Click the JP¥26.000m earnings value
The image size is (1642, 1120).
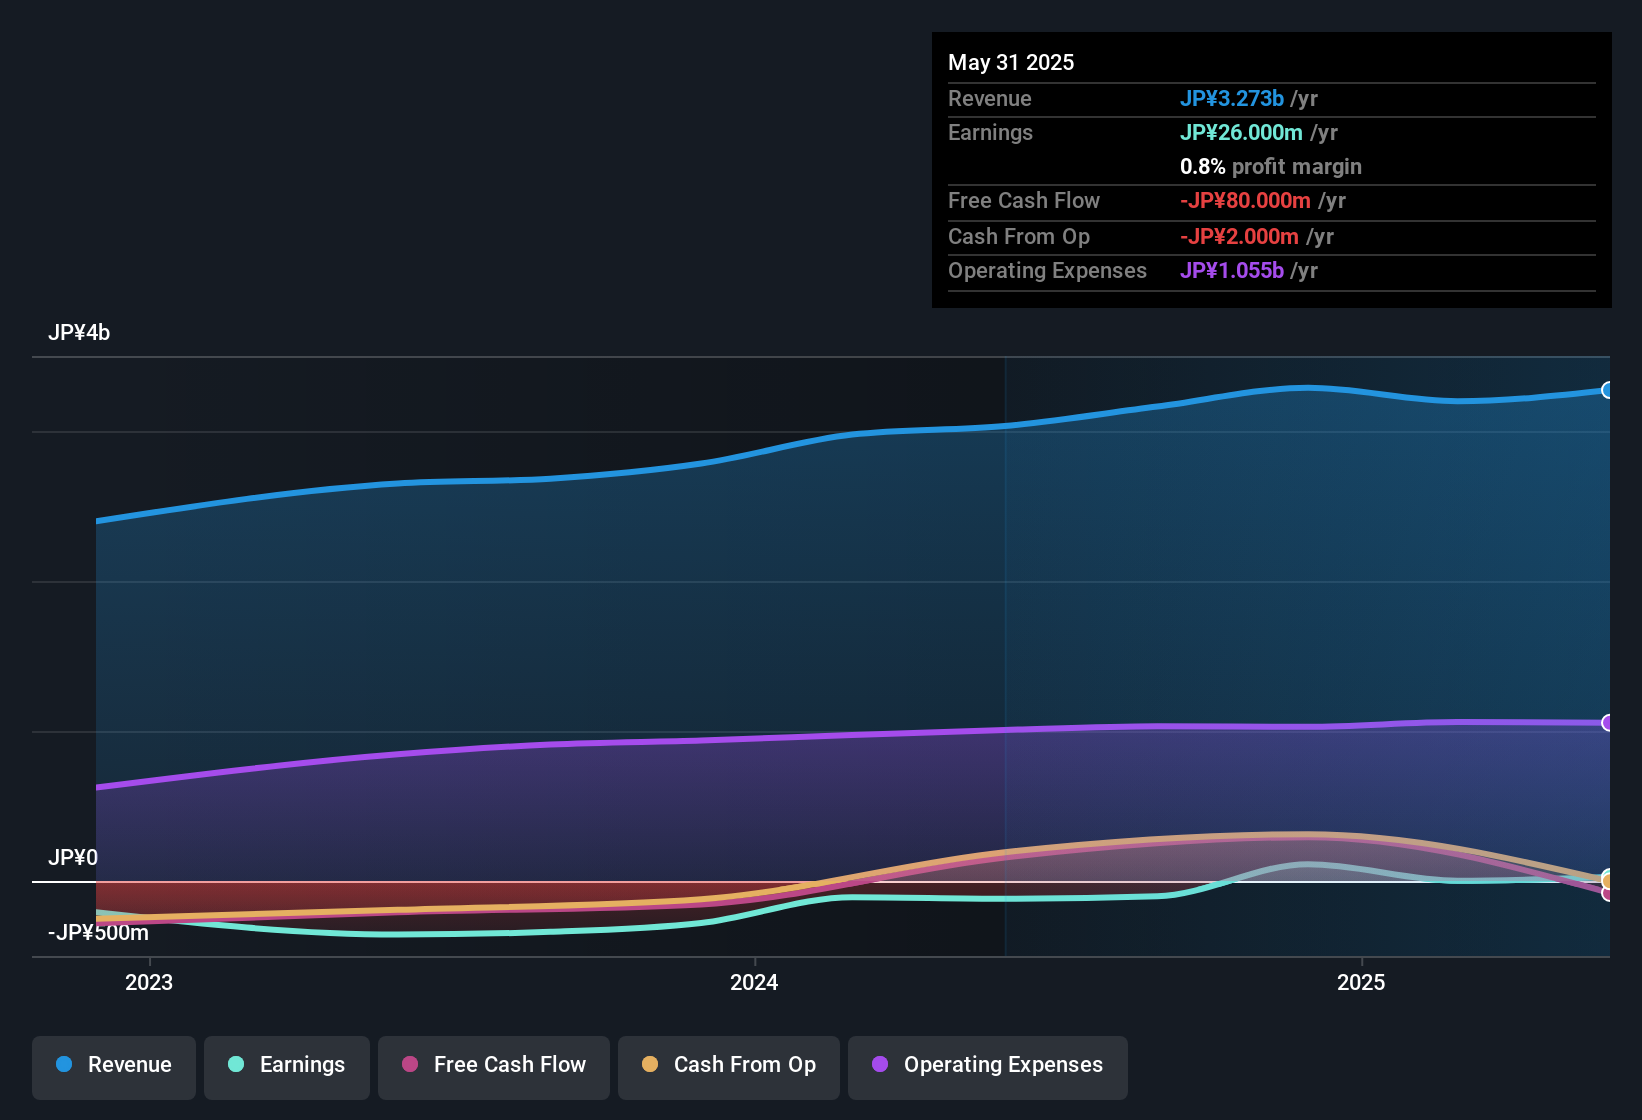tap(1241, 133)
